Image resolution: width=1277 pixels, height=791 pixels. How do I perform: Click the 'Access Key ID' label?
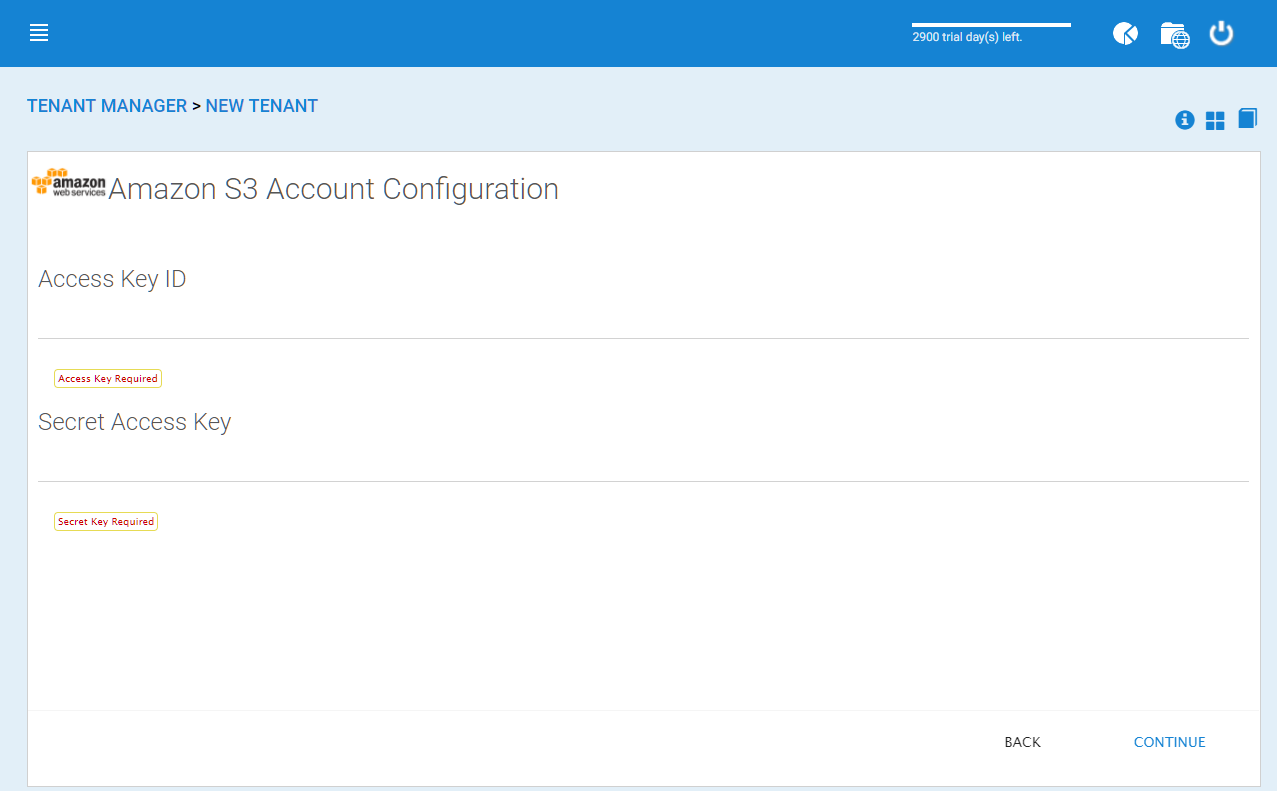[112, 279]
